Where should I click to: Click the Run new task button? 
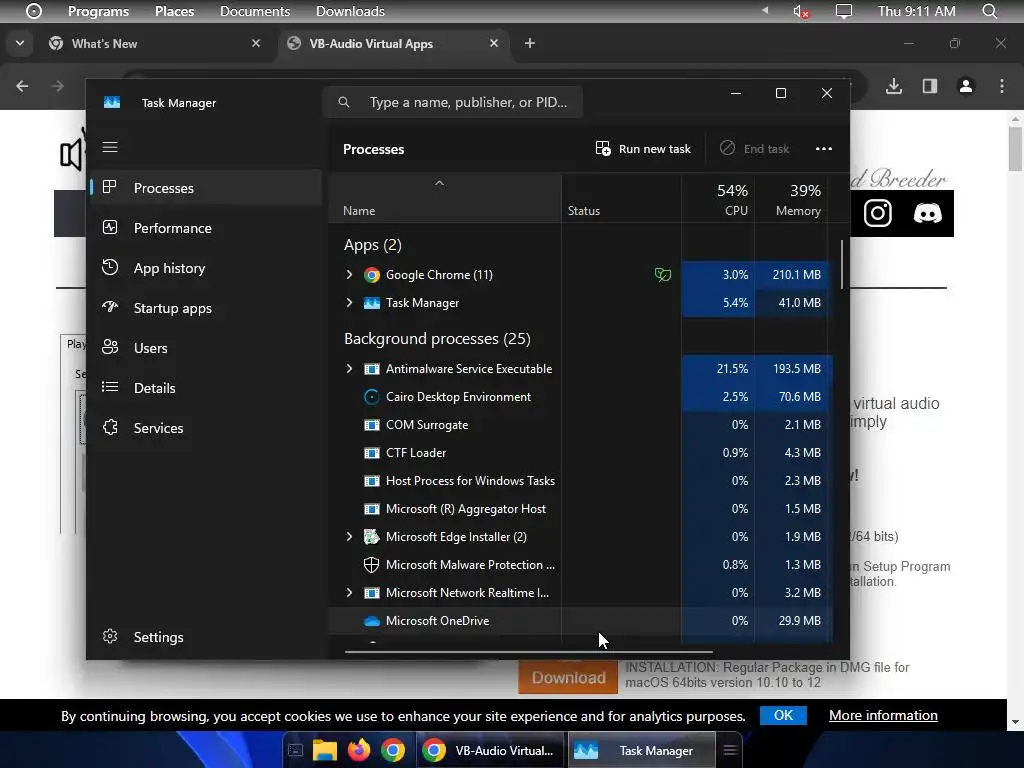643,149
